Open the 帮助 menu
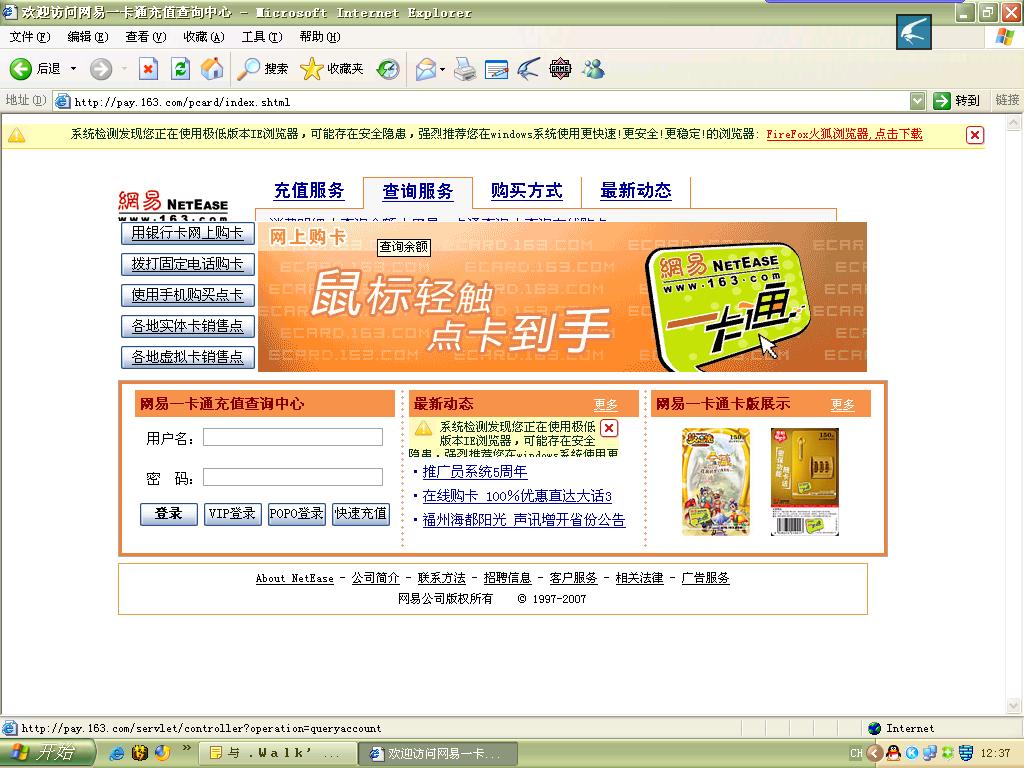This screenshot has height=768, width=1024. [x=320, y=37]
